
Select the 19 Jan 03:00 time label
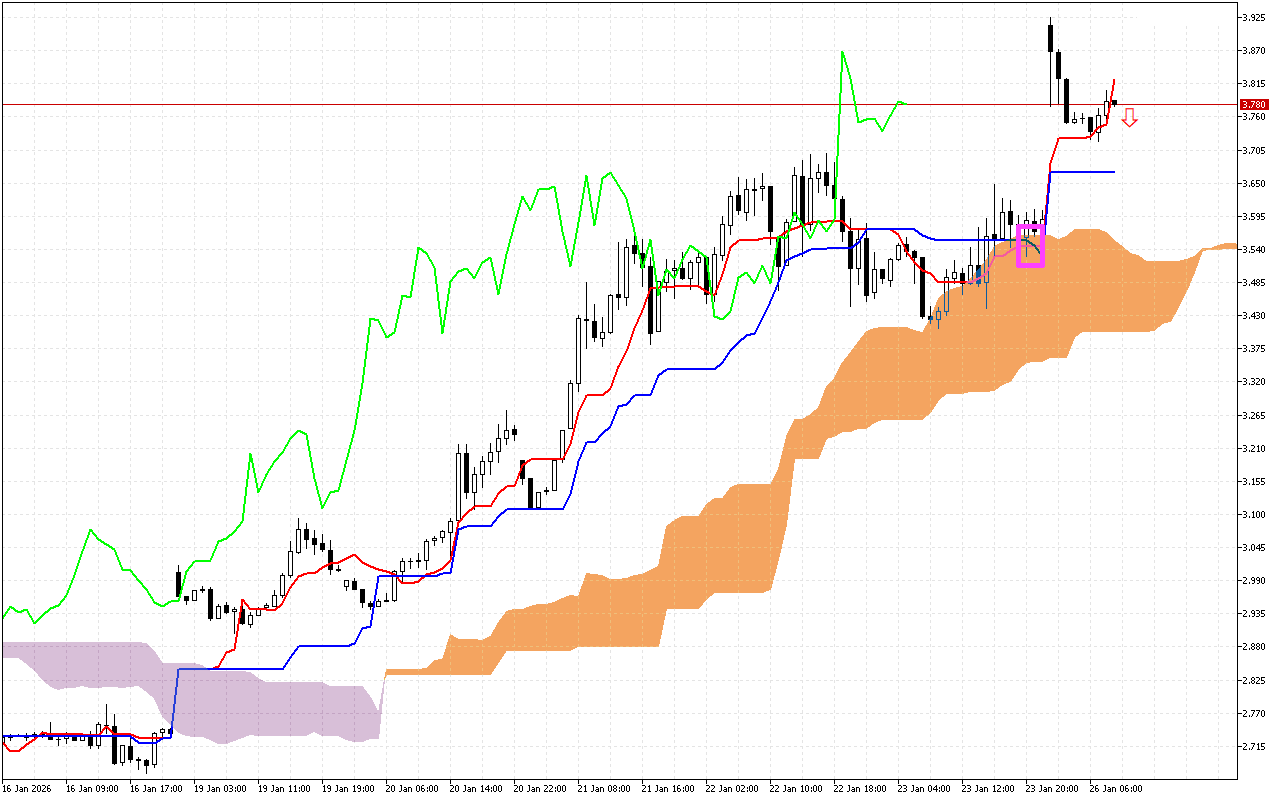click(220, 788)
